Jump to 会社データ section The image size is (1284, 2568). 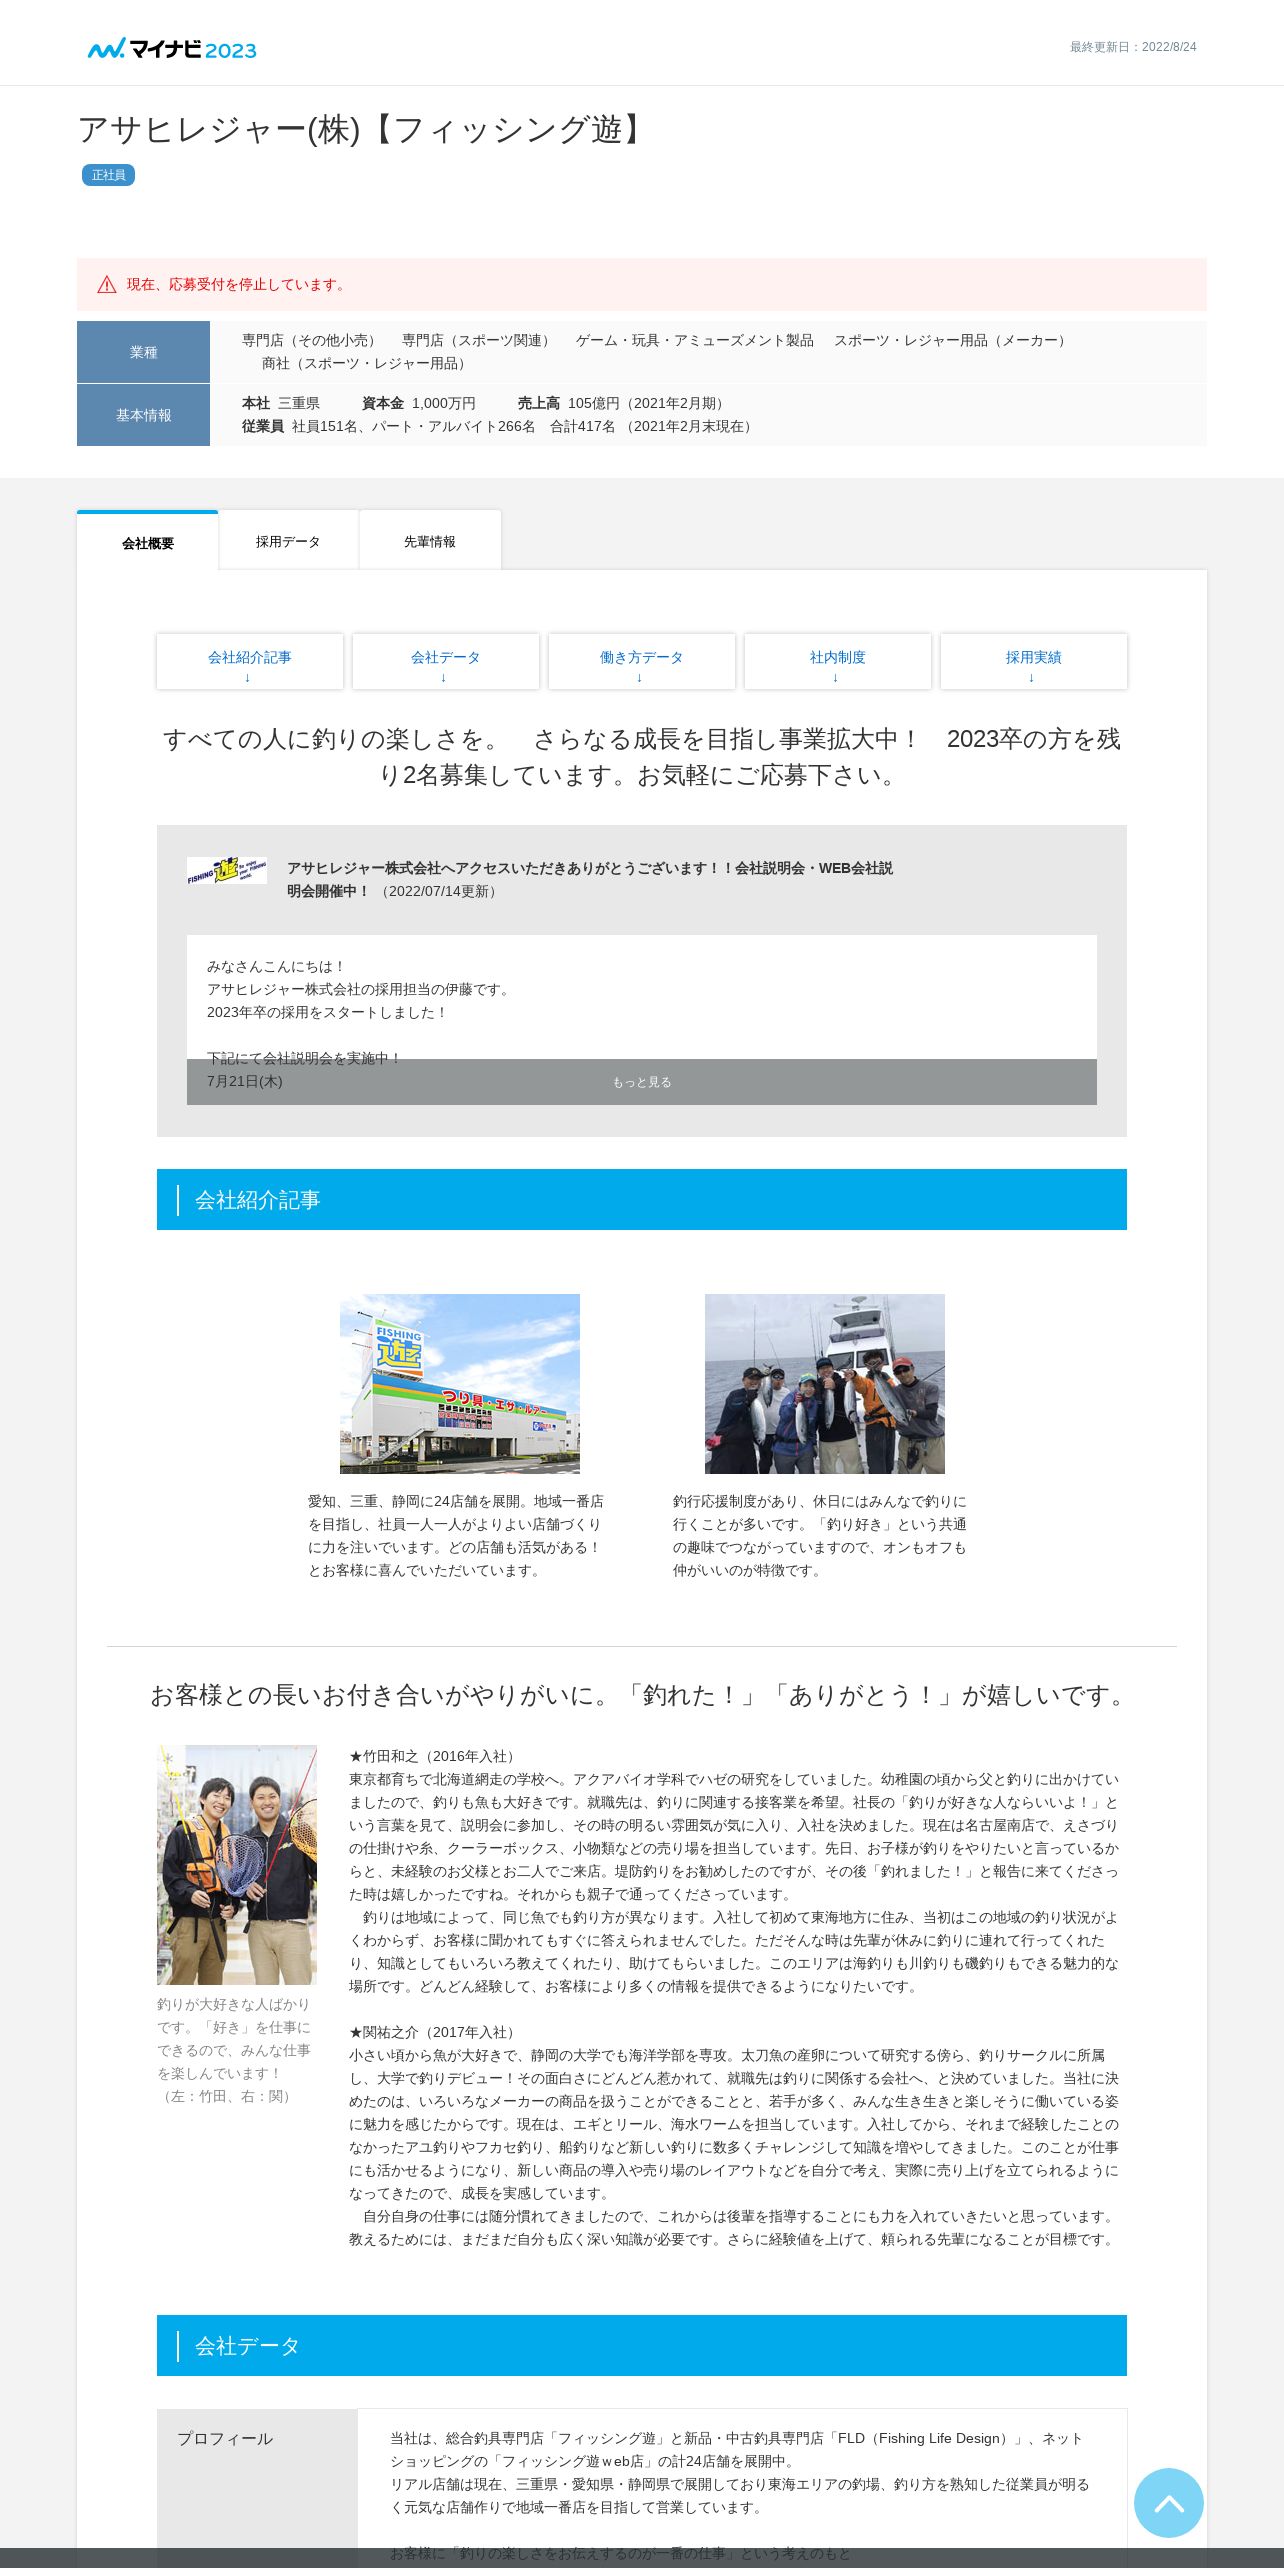point(446,662)
